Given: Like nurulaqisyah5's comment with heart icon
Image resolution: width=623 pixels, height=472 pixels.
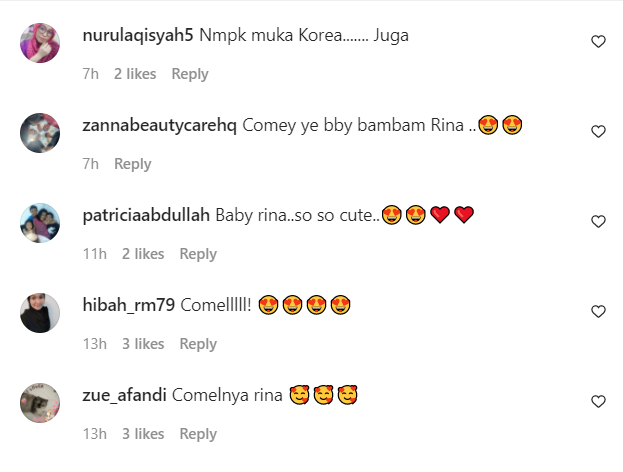Looking at the screenshot, I should click(598, 41).
